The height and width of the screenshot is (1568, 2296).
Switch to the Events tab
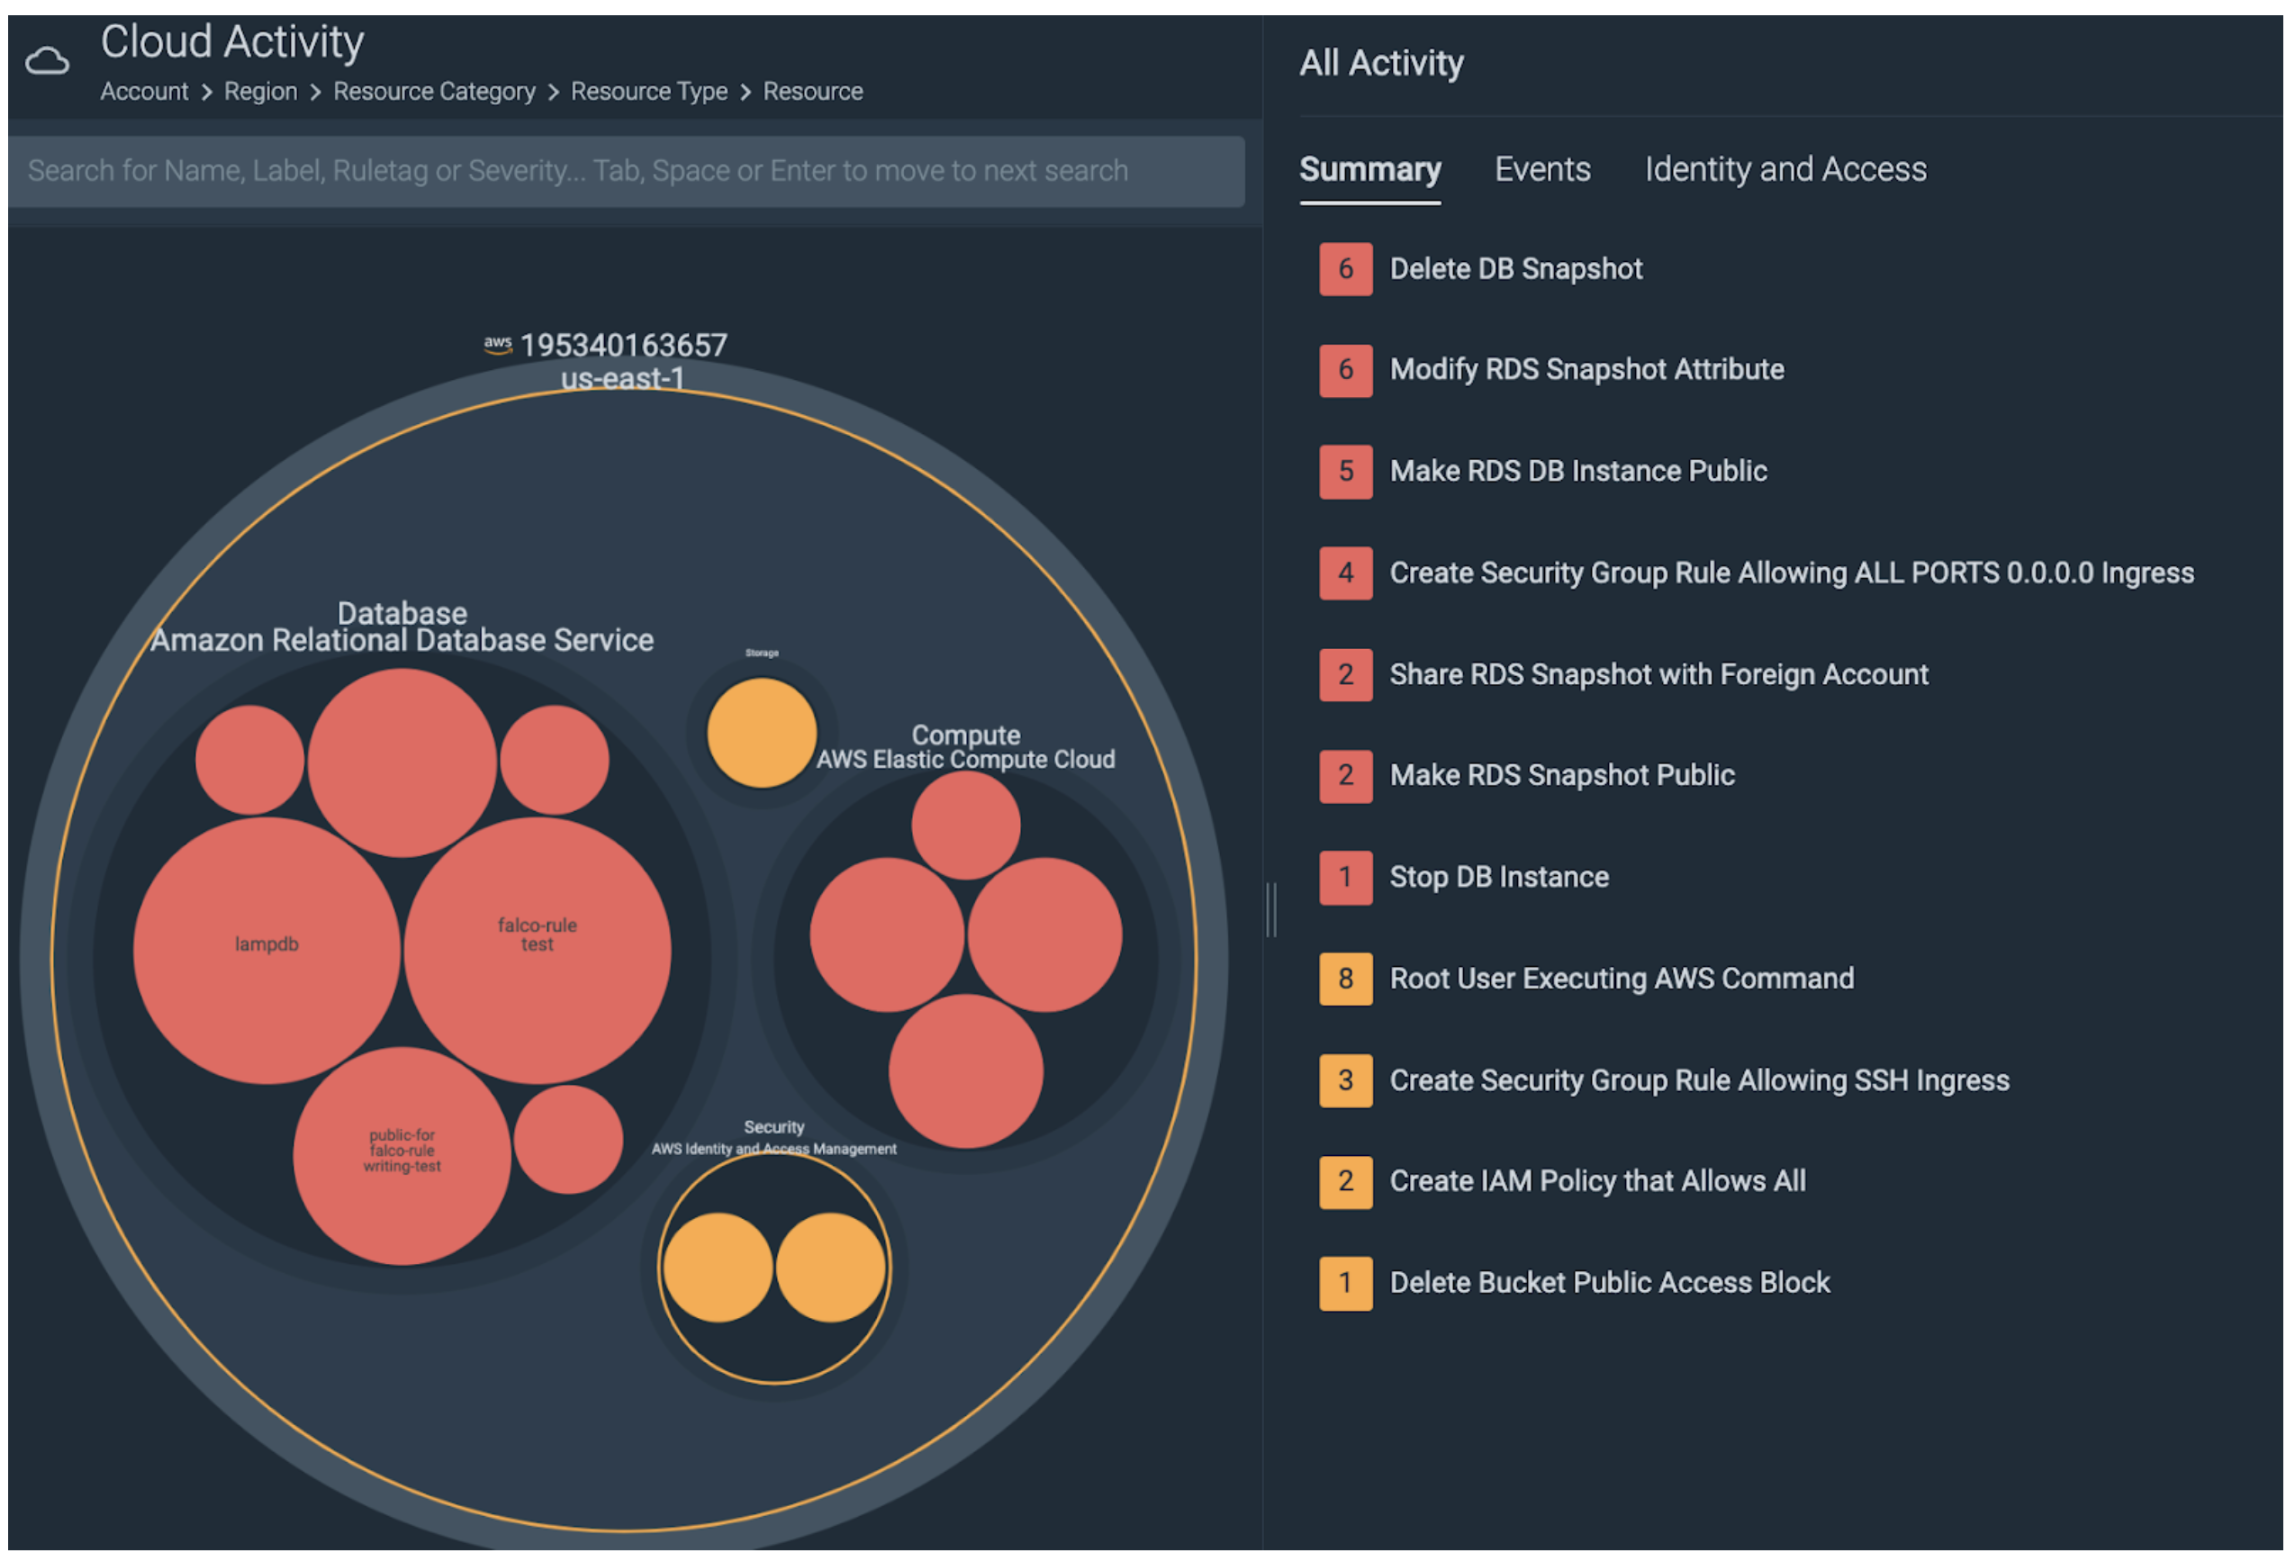(1542, 169)
